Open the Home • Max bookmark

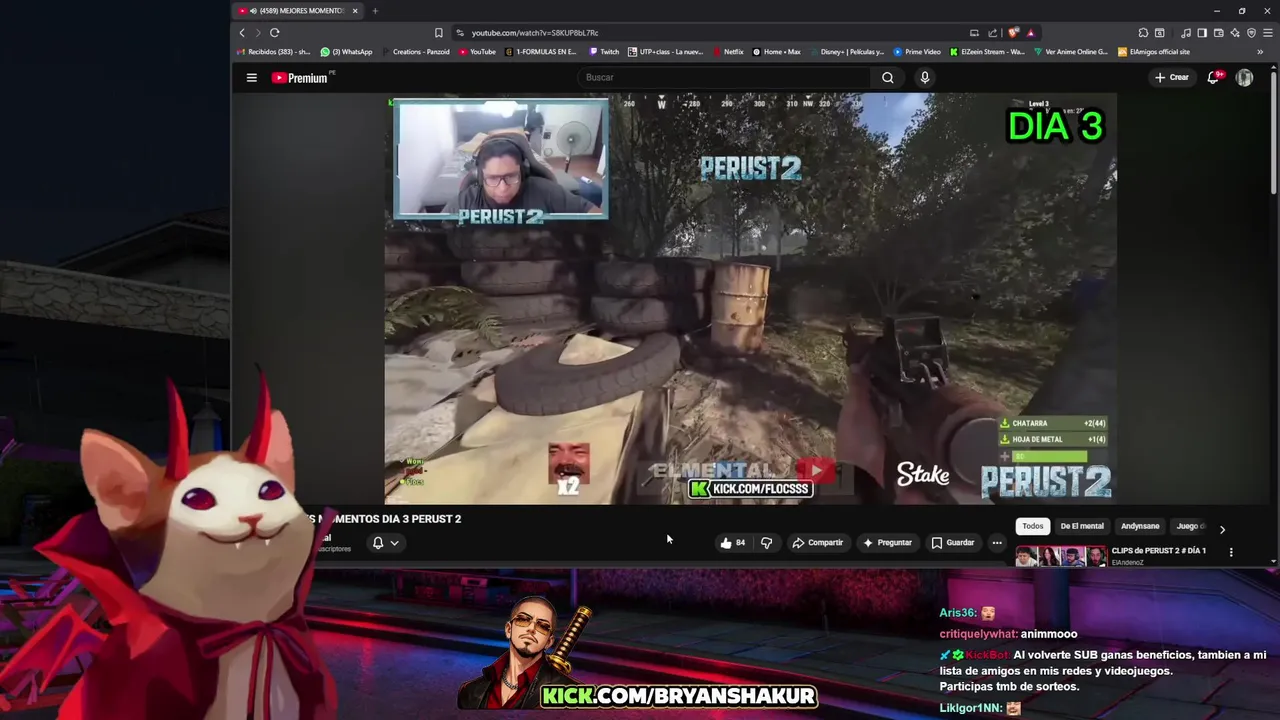[777, 52]
